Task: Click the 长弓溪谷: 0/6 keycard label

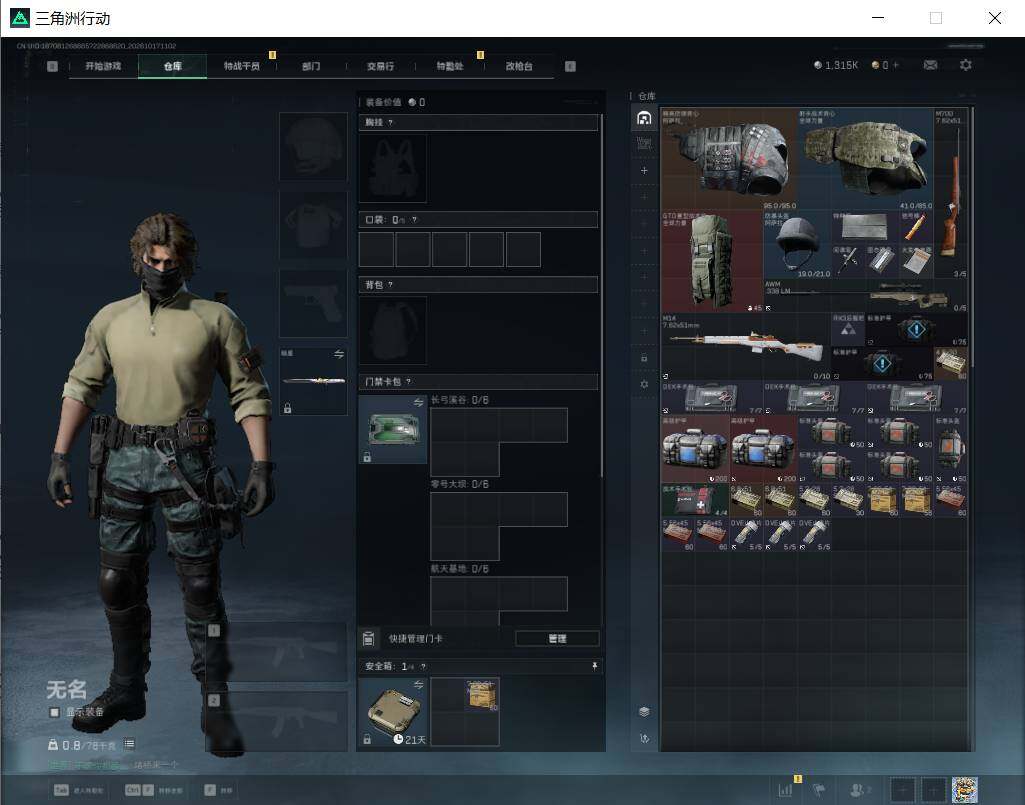Action: point(460,400)
